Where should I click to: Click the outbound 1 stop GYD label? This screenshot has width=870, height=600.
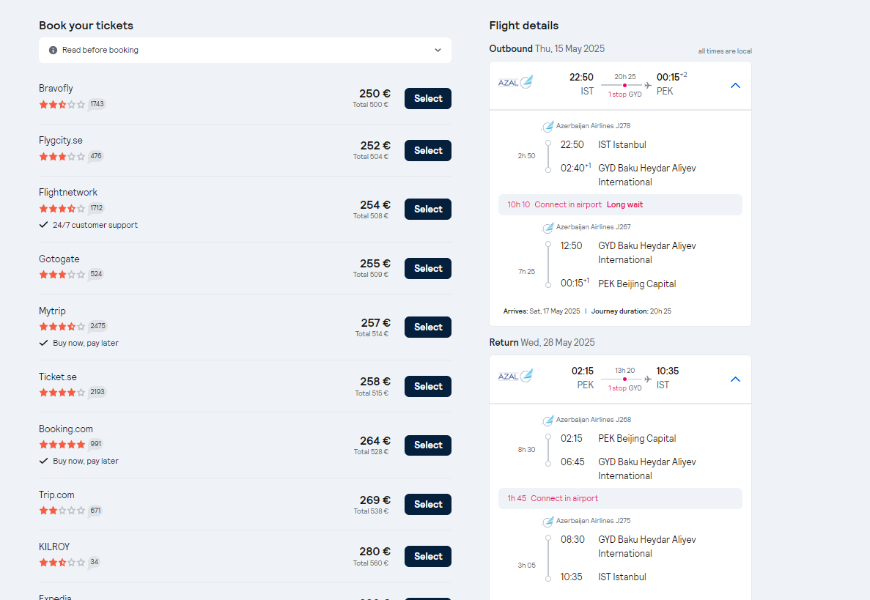point(625,94)
